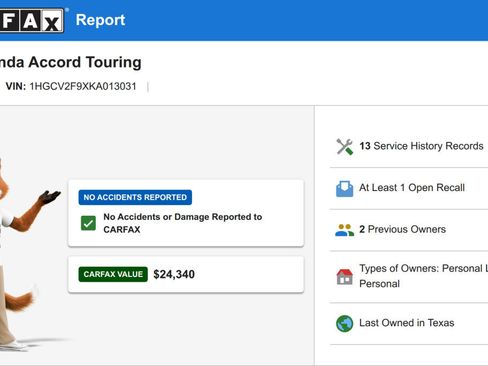Click the $24,340 value amount
Screen dimensions: 488x366
click(x=174, y=274)
